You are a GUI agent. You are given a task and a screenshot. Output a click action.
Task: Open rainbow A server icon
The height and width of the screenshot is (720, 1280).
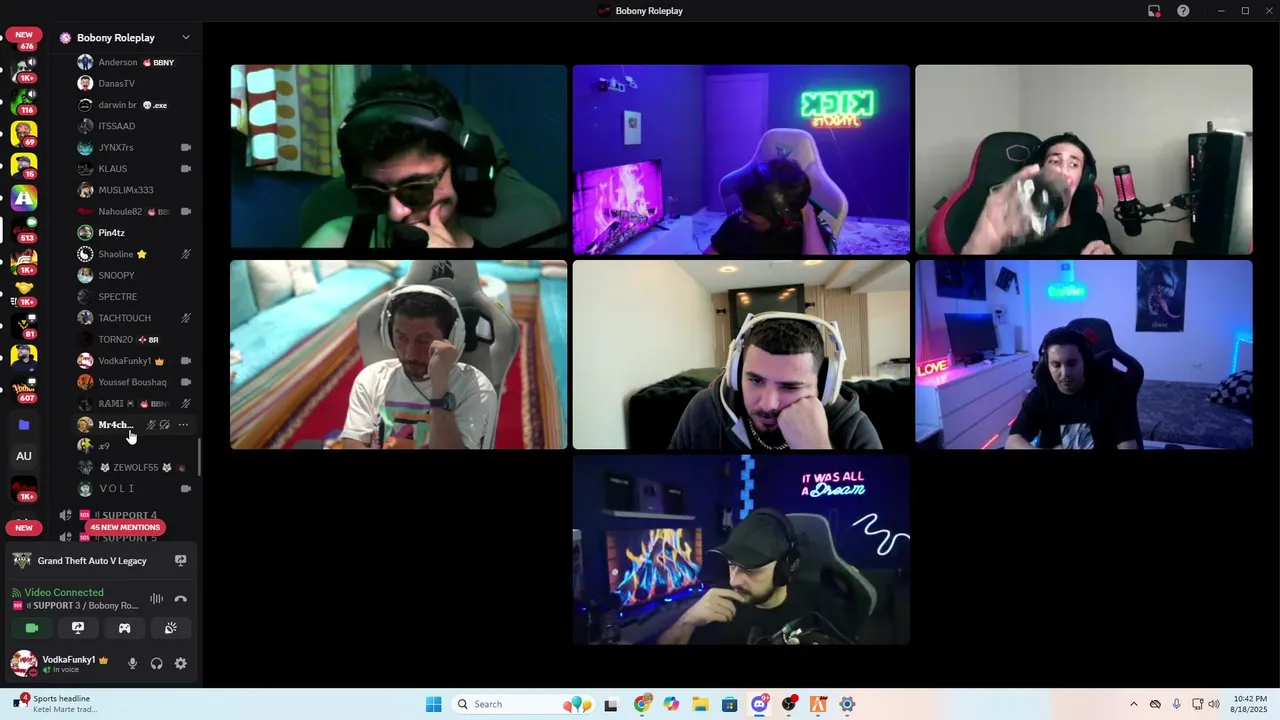click(x=24, y=198)
